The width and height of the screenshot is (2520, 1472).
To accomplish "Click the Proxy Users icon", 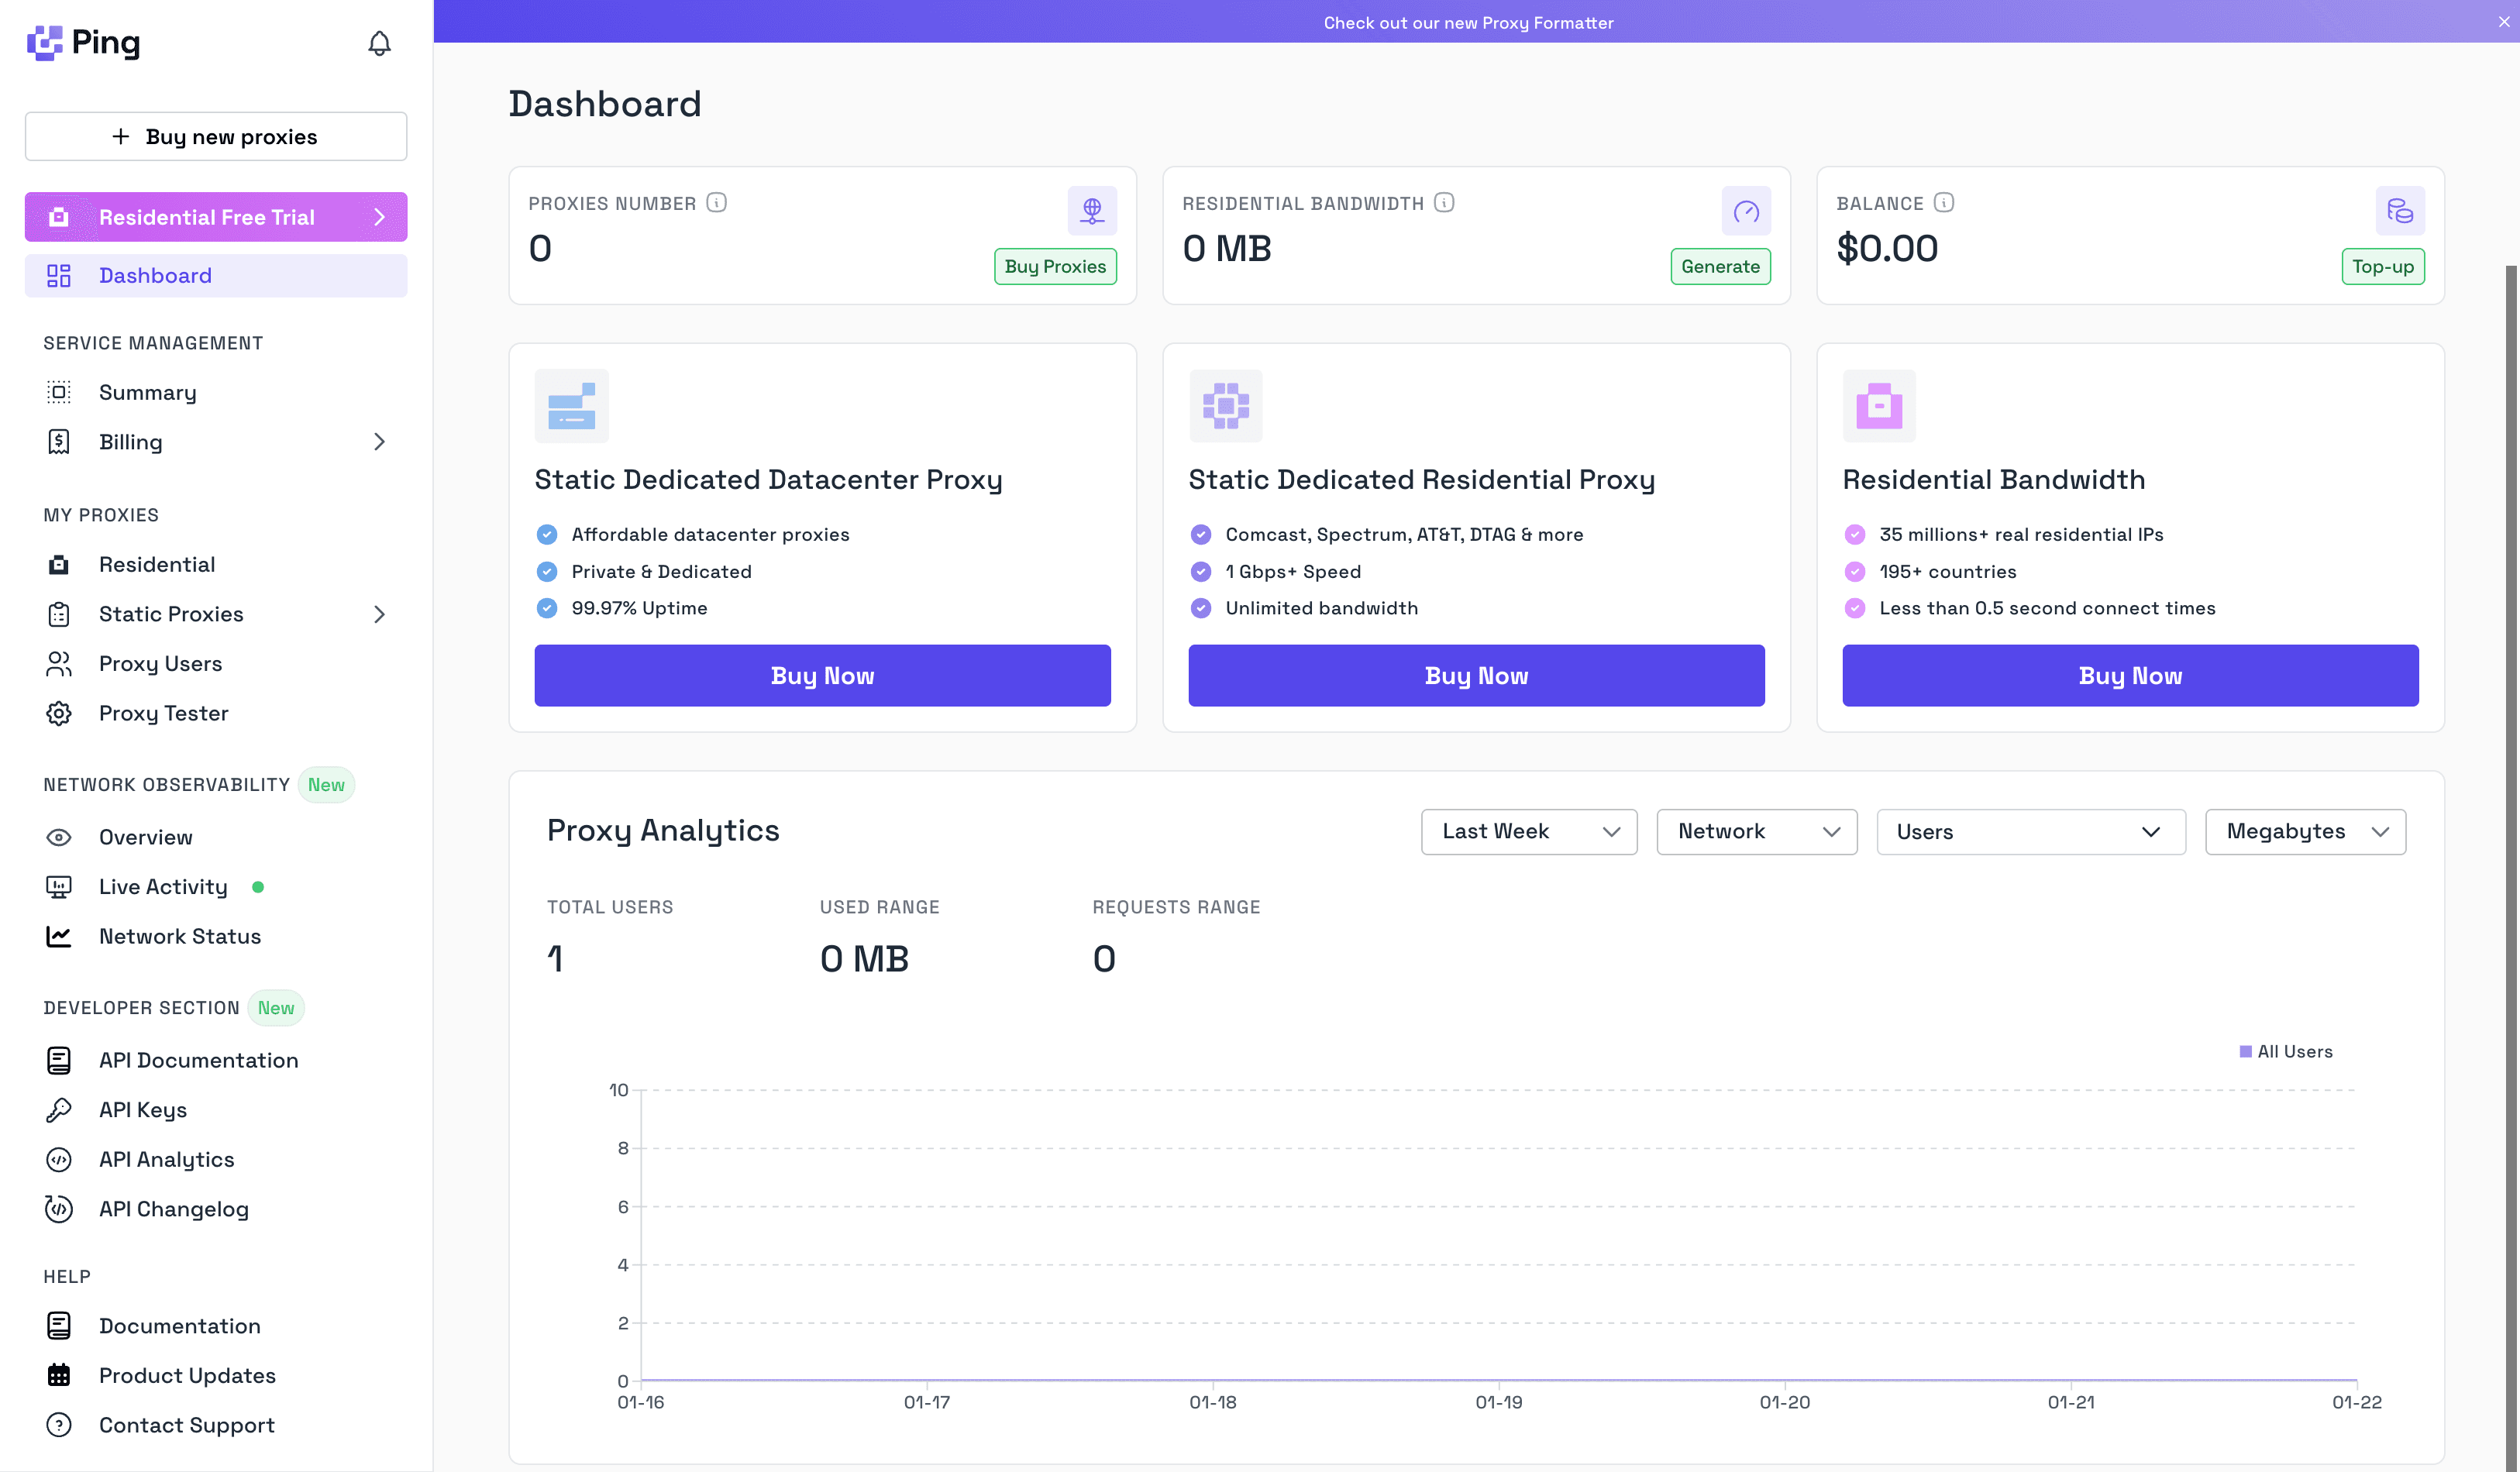I will 58,663.
